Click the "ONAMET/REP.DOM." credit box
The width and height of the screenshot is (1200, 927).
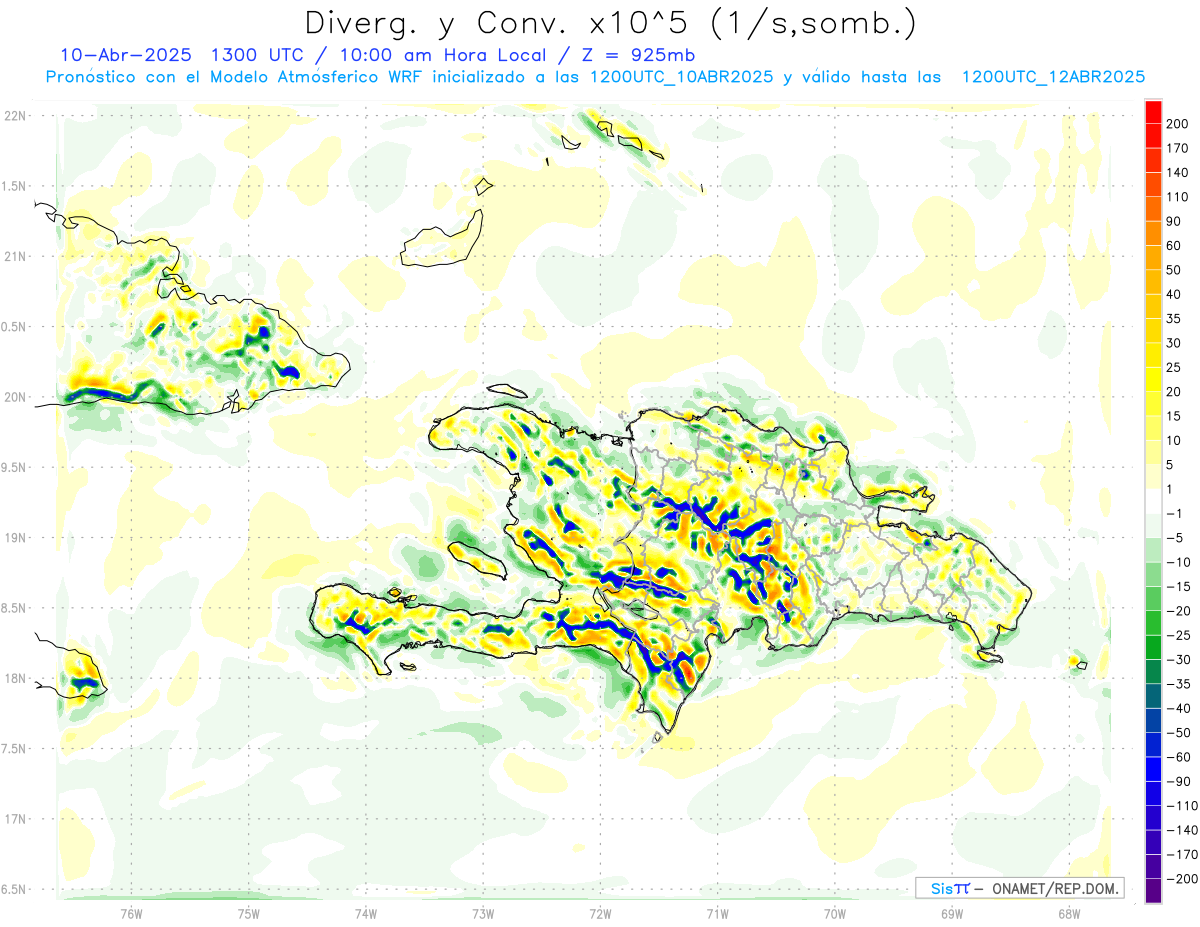(1019, 888)
